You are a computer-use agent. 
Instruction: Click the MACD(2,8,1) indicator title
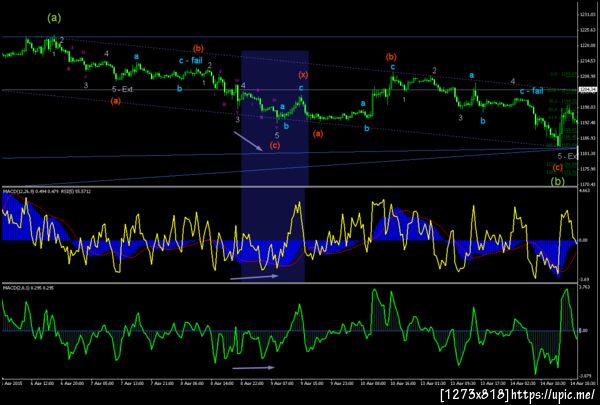pos(28,287)
